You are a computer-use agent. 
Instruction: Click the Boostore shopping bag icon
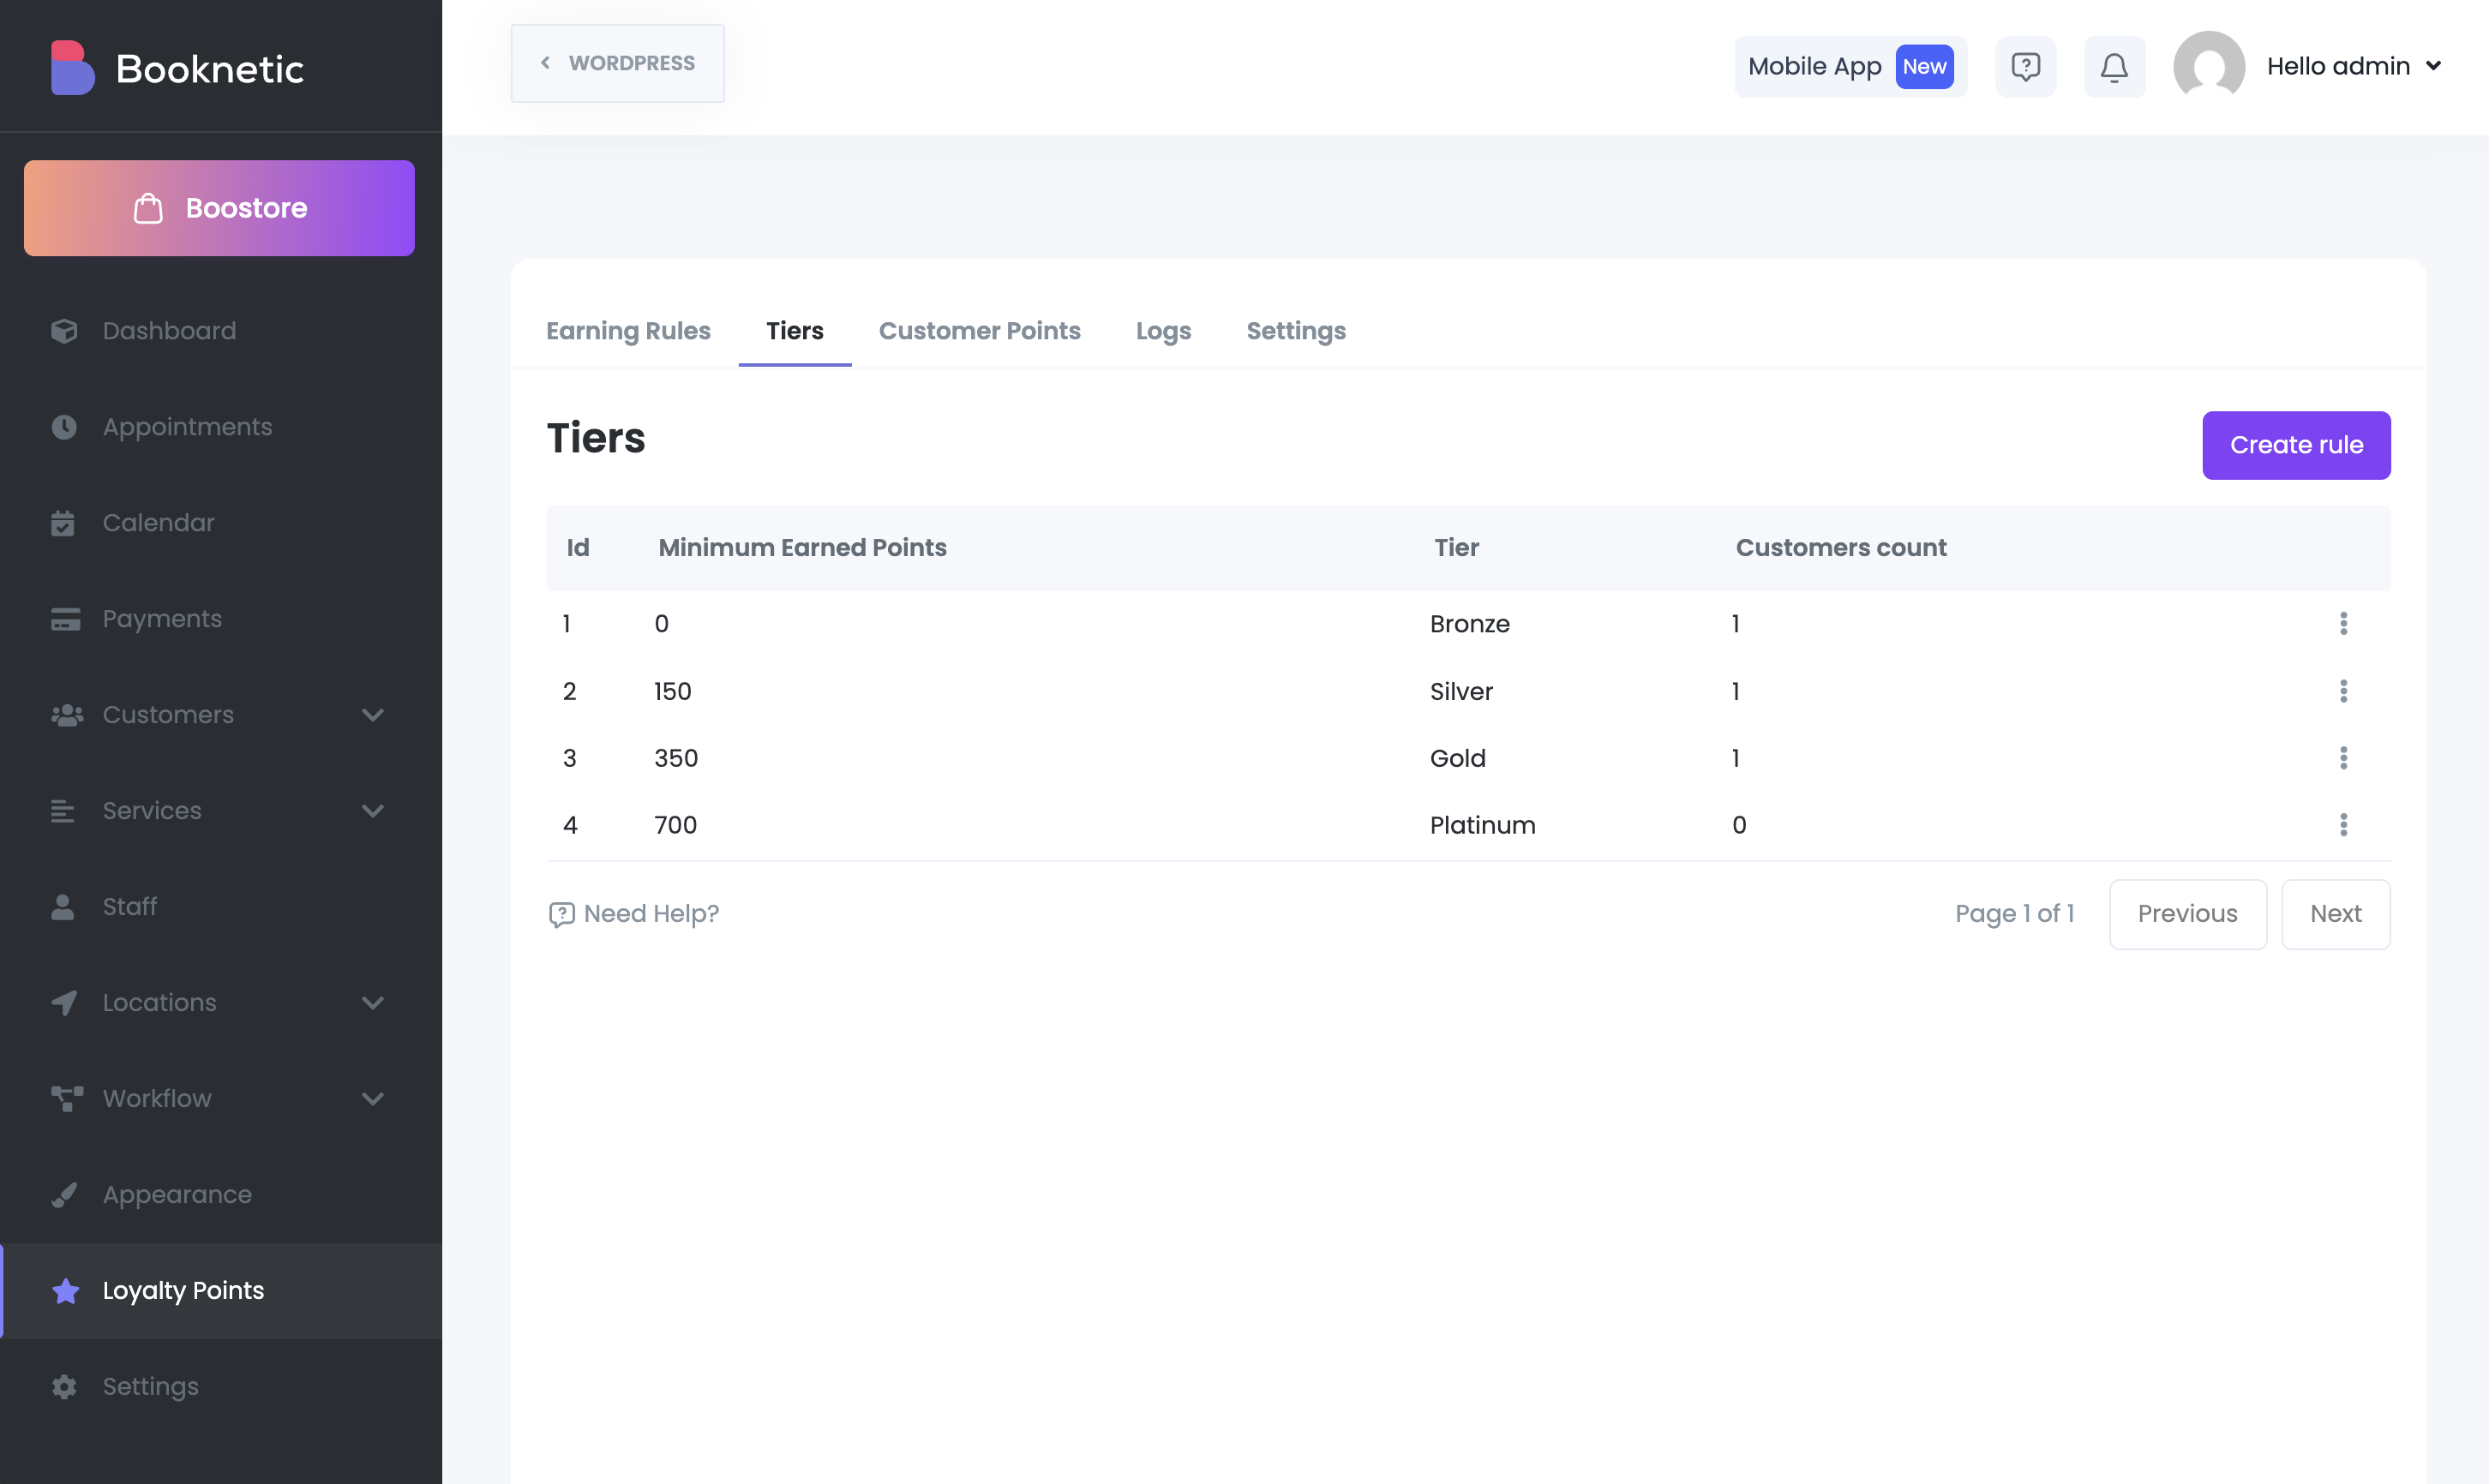(x=148, y=208)
